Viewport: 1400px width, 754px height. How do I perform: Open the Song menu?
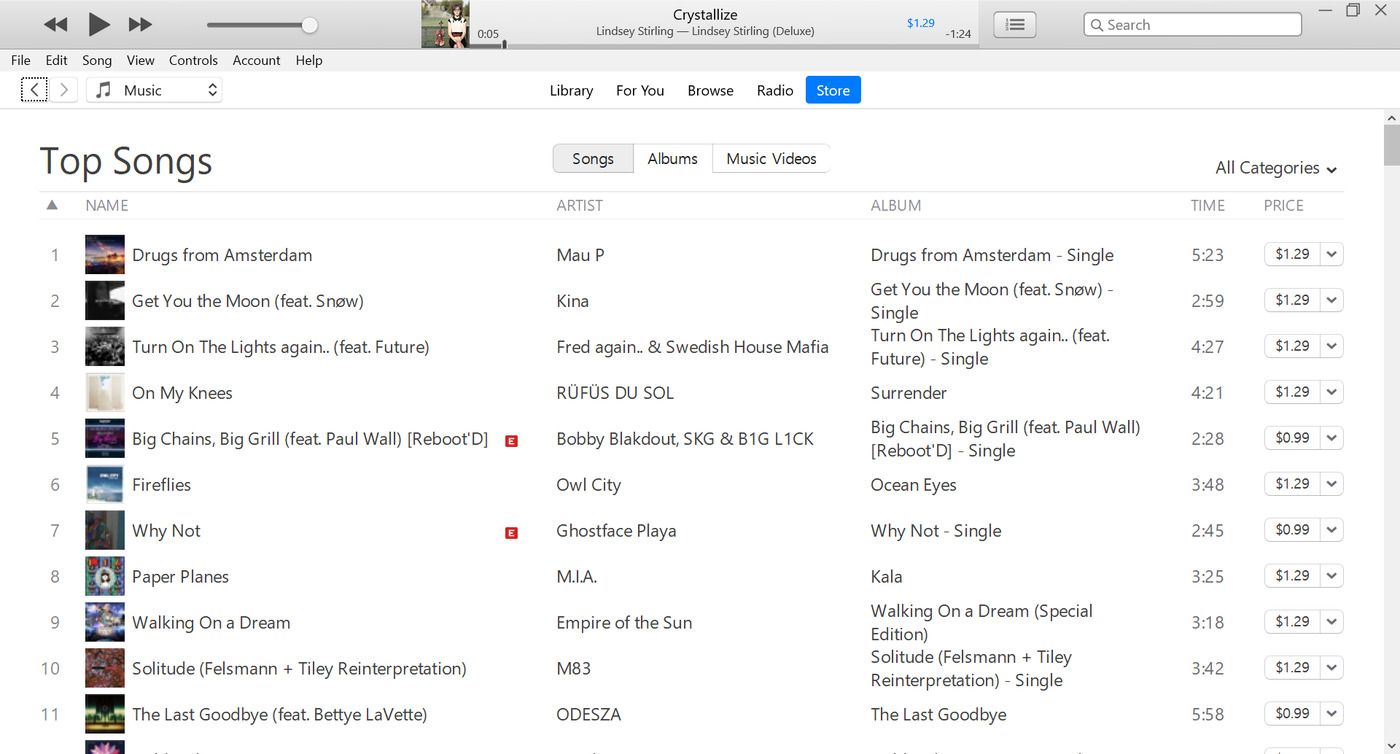[x=97, y=60]
